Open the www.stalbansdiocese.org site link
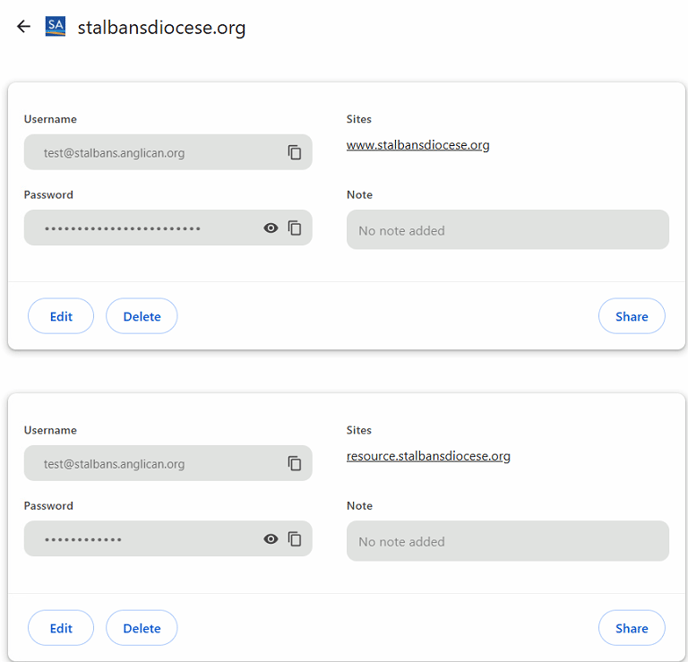 [x=418, y=145]
